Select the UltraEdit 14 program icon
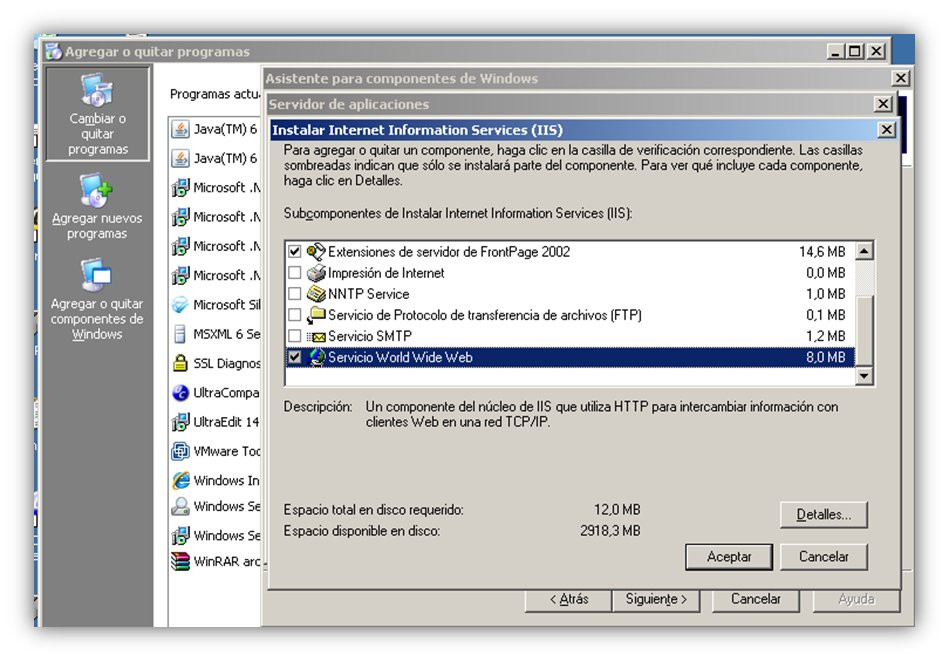Image resolution: width=949 pixels, height=661 pixels. pyautogui.click(x=180, y=421)
